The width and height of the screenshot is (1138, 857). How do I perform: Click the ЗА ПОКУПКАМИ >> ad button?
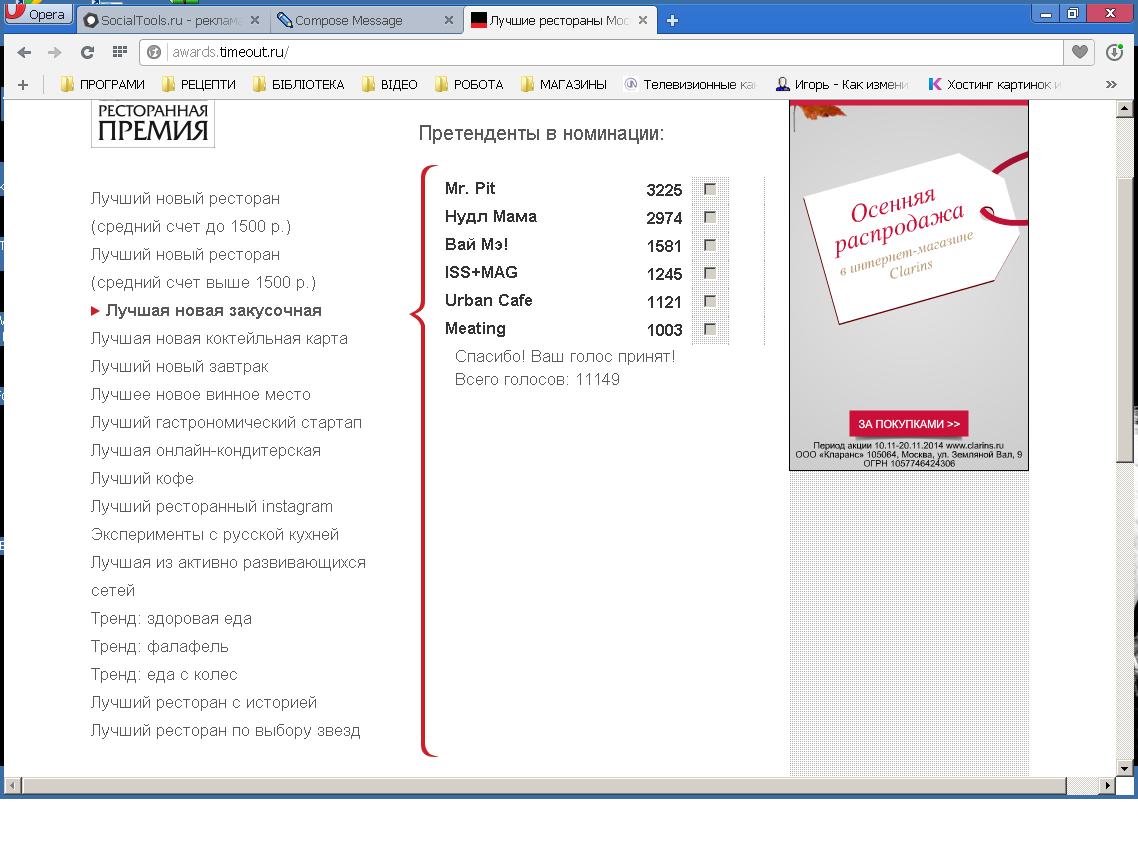coord(909,424)
